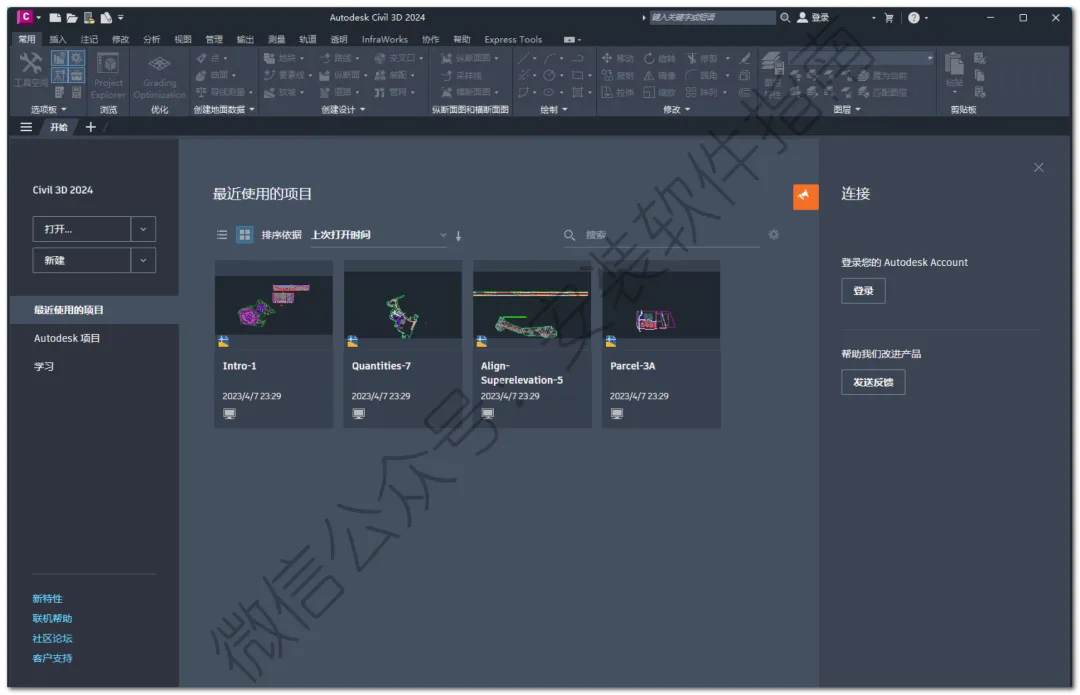Image resolution: width=1080 pixels, height=695 pixels.
Task: Expand the 修改 panel dropdown
Action: (x=676, y=110)
